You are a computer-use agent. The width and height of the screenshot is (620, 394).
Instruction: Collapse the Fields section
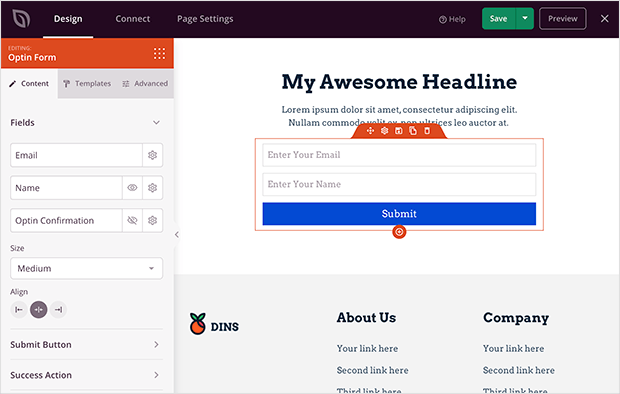coord(156,123)
